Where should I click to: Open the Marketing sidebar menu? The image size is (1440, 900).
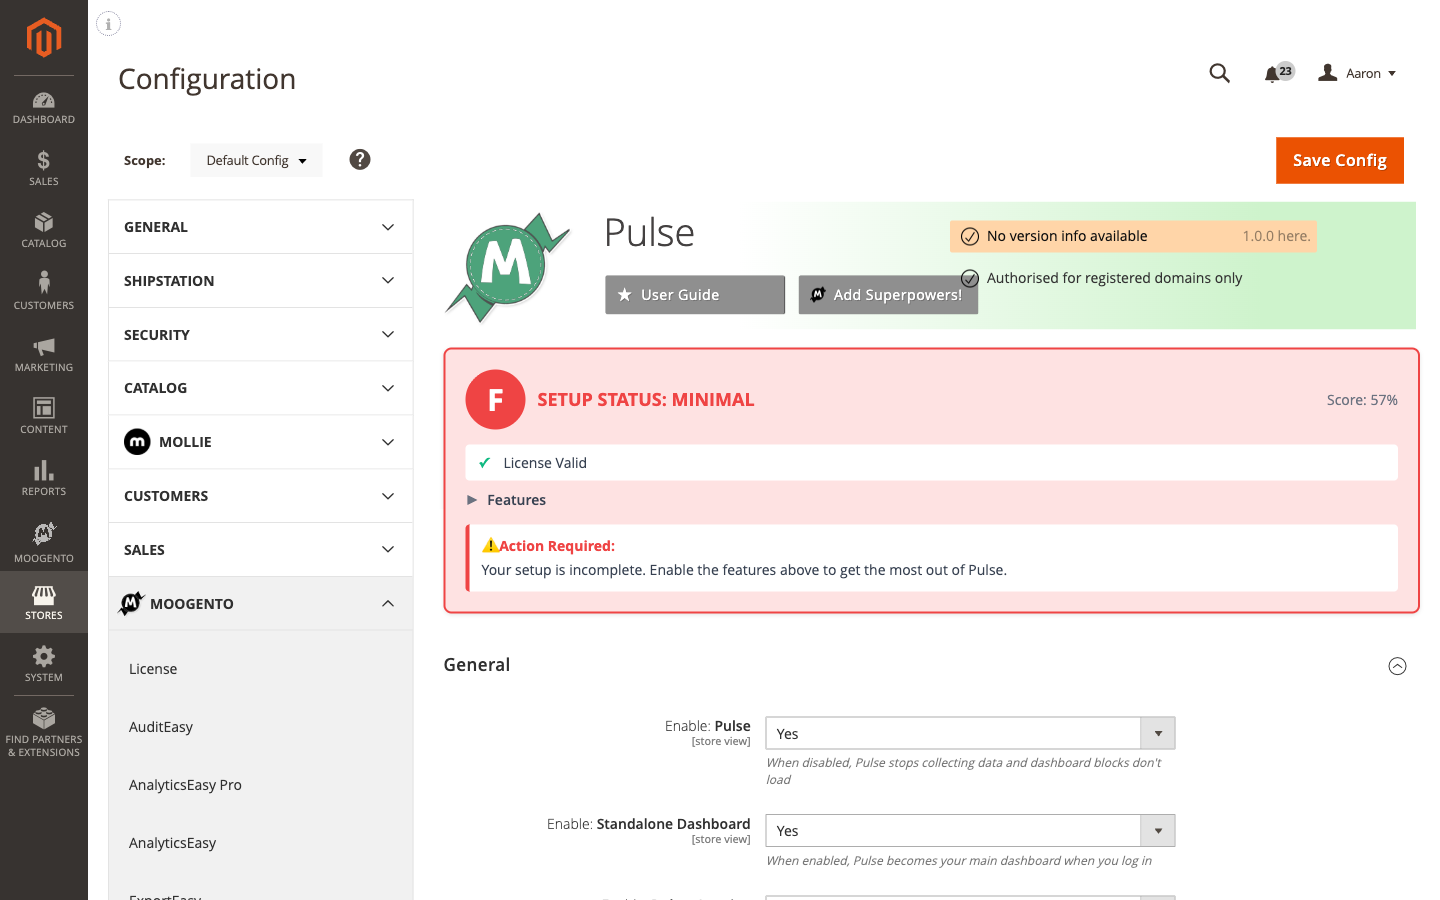(x=44, y=355)
